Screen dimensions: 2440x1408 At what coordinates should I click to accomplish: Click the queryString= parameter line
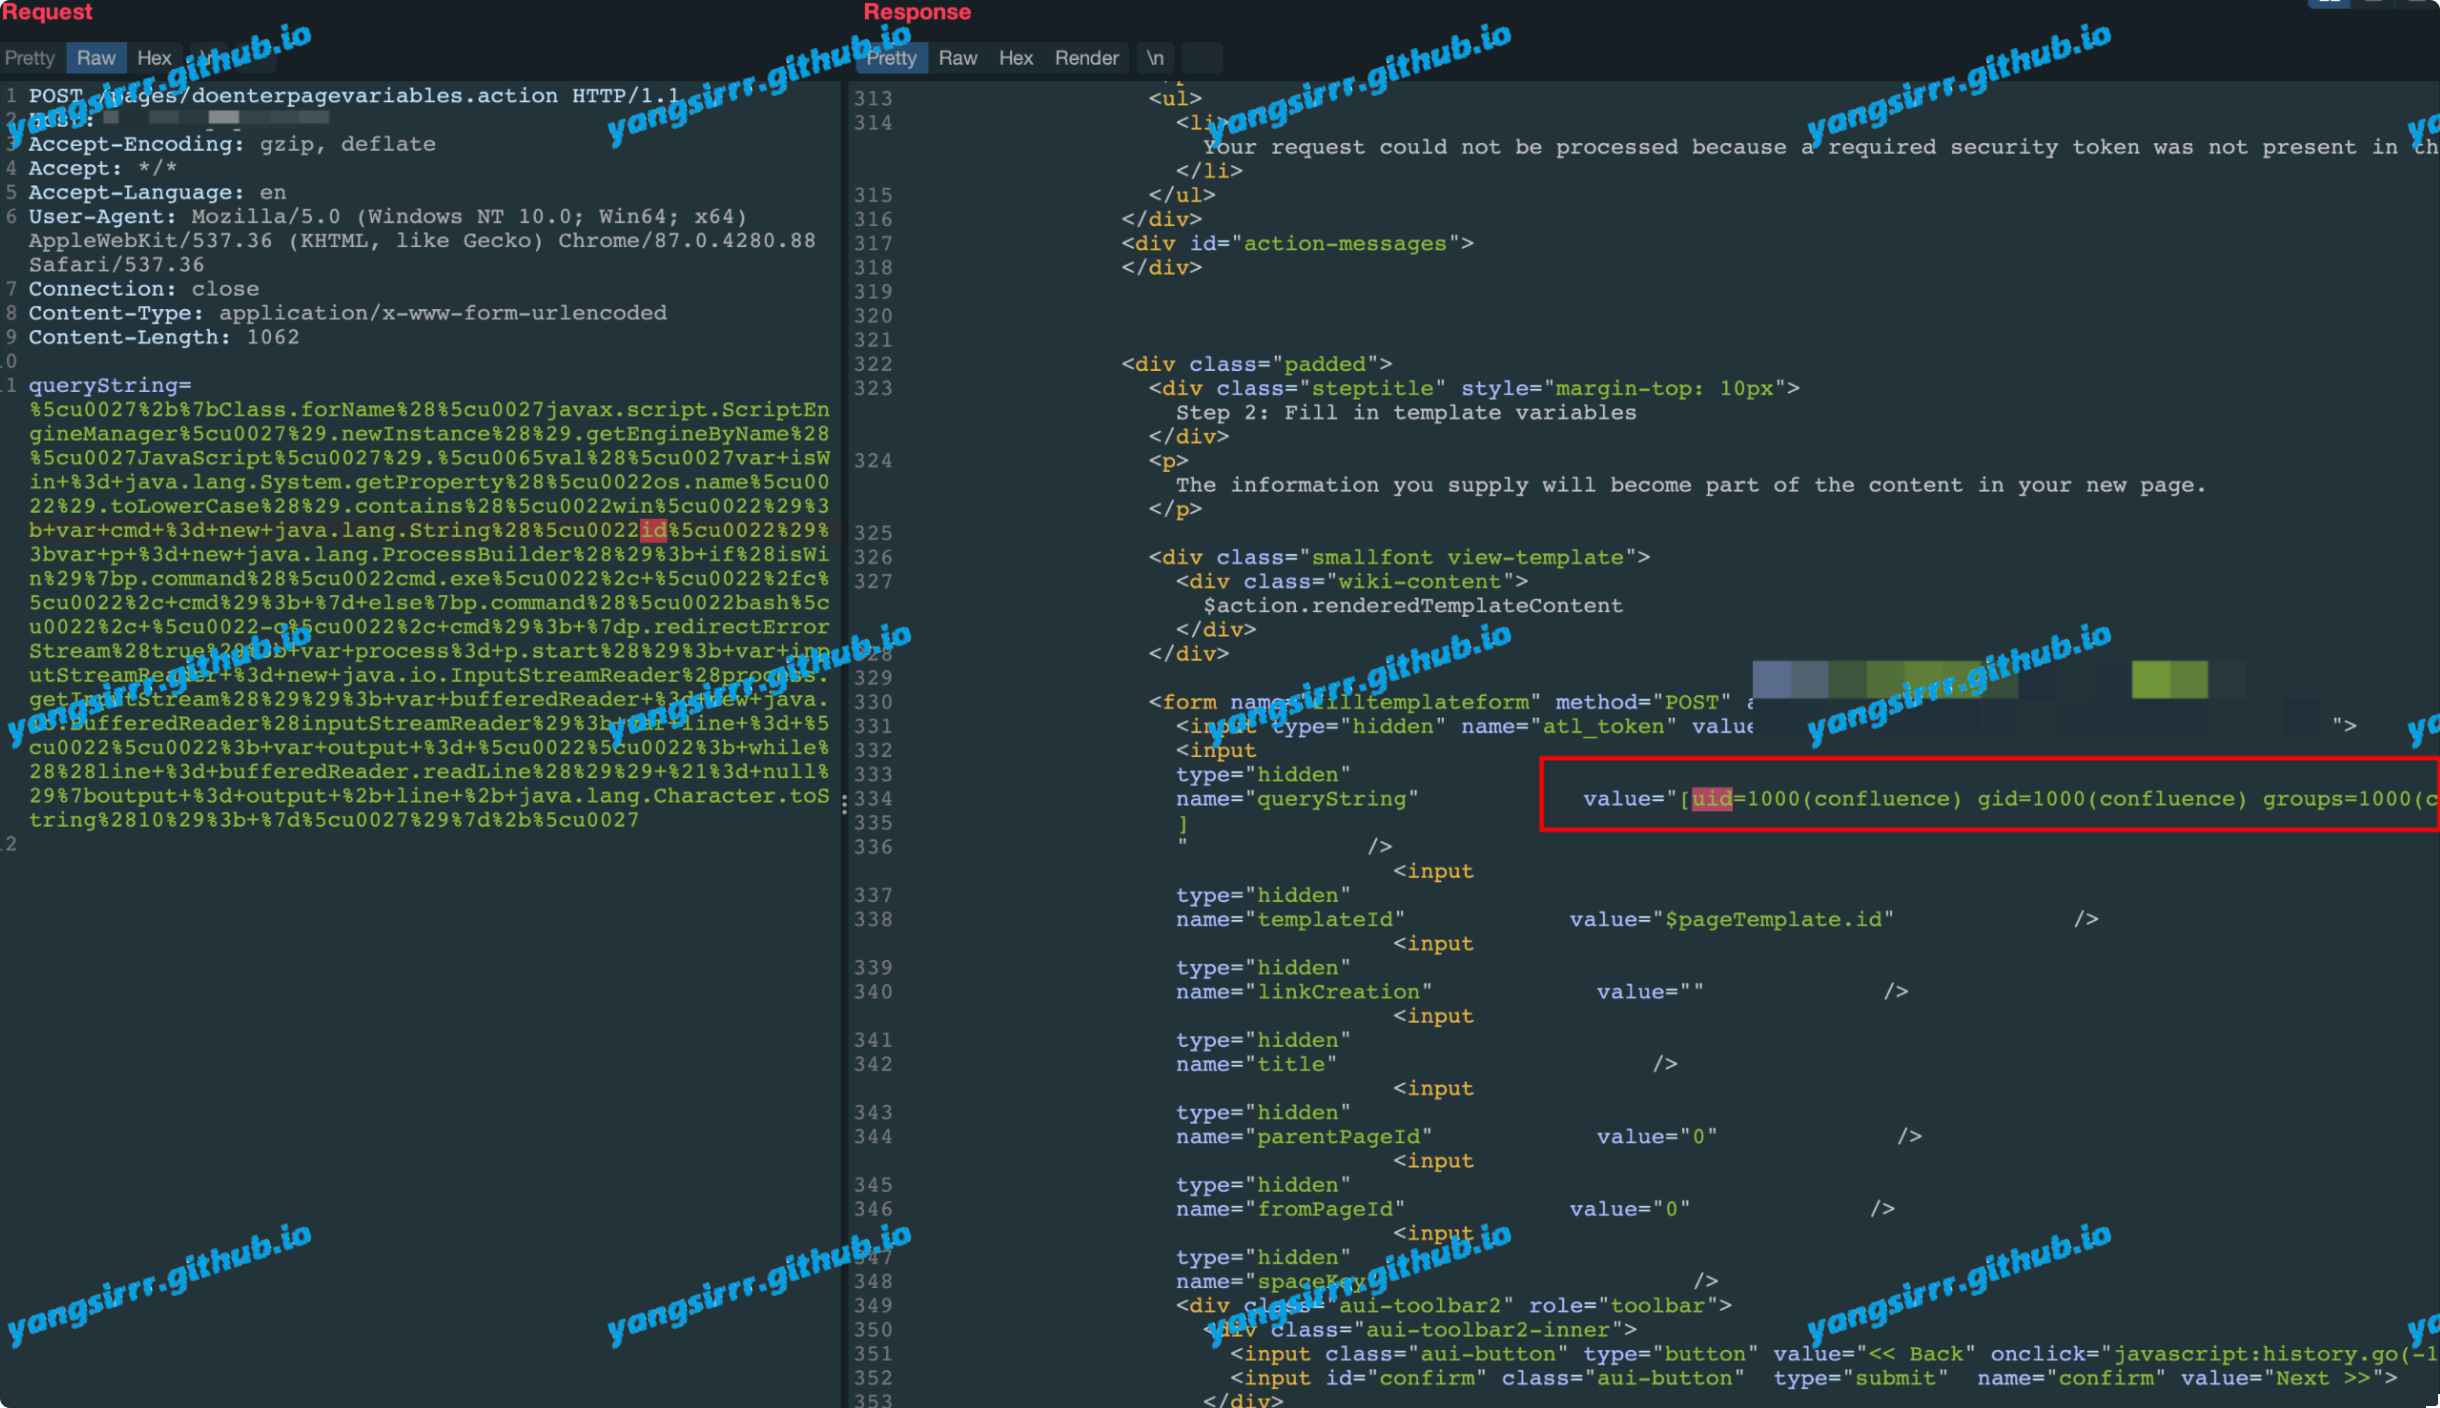110,385
